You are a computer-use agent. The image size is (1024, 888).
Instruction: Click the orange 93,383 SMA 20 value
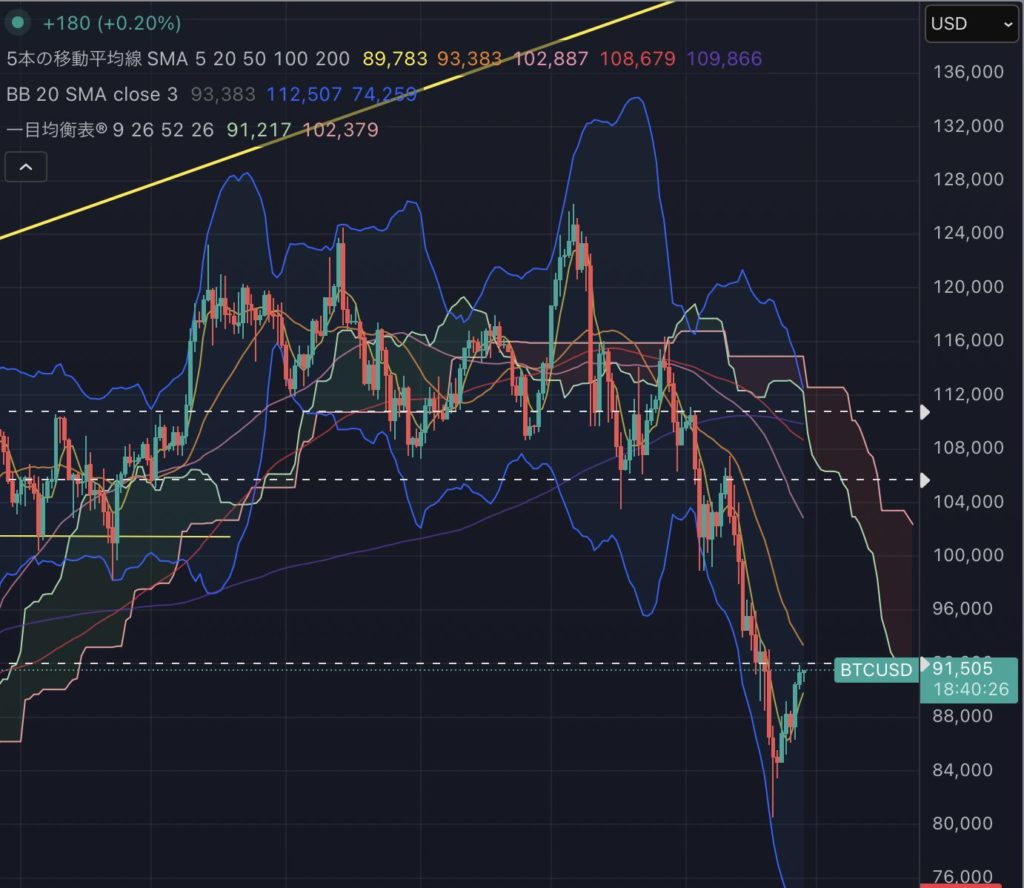coord(470,59)
